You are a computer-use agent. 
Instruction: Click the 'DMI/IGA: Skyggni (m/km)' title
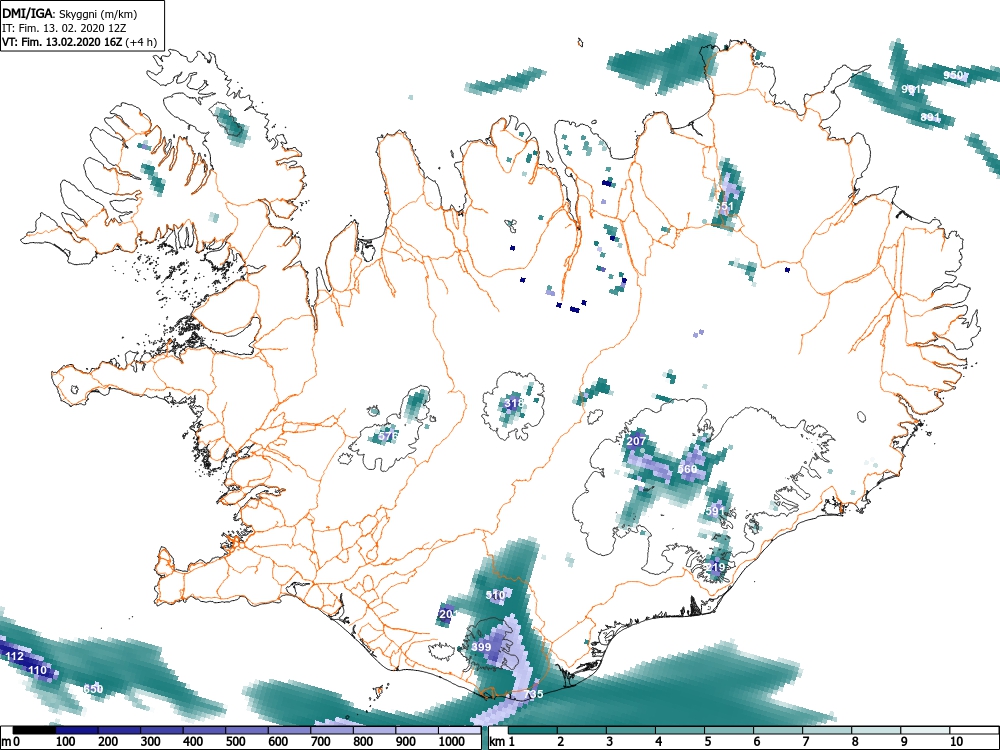click(70, 13)
